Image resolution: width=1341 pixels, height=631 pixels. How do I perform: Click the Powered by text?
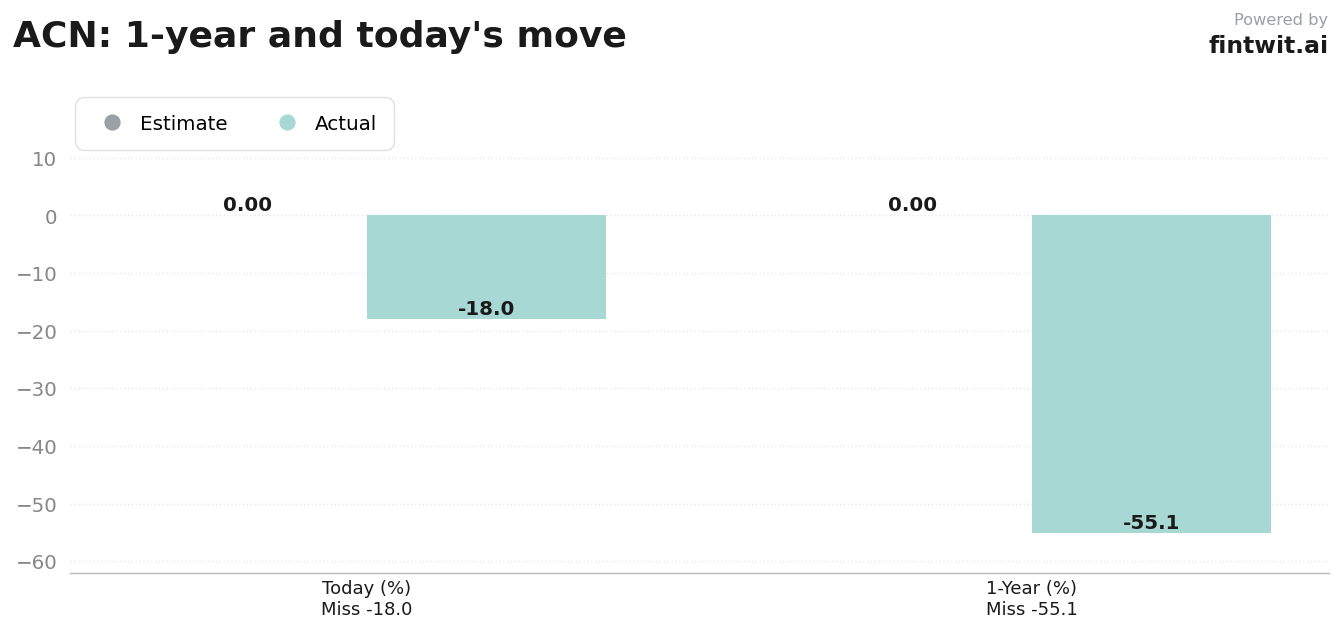pyautogui.click(x=1280, y=20)
